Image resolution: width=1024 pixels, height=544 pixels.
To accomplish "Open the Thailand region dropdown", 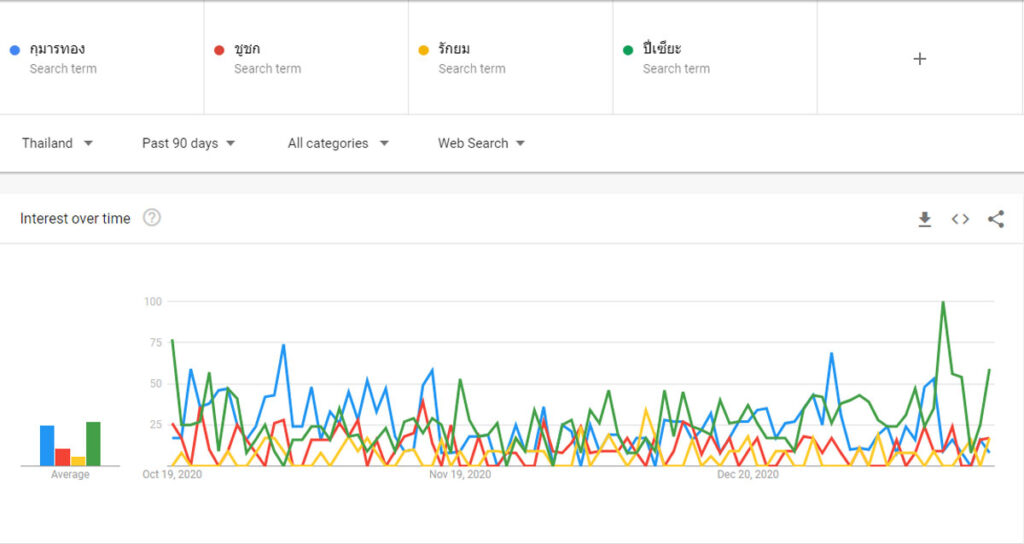I will coord(57,143).
